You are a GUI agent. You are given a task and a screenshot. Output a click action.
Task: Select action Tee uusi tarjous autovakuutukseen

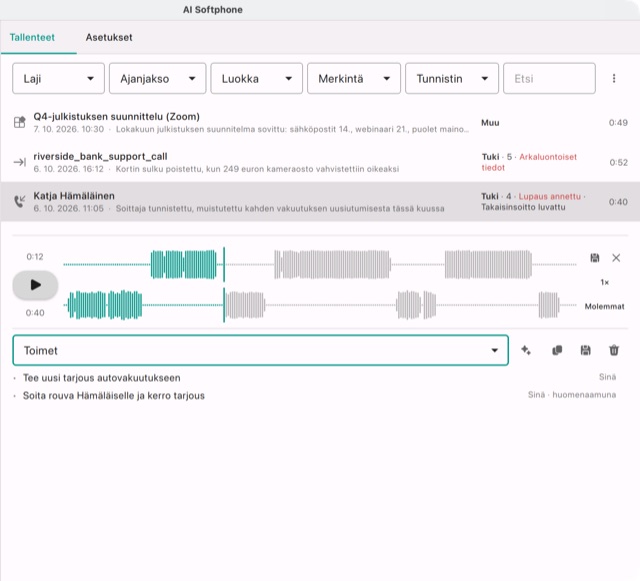(102, 378)
